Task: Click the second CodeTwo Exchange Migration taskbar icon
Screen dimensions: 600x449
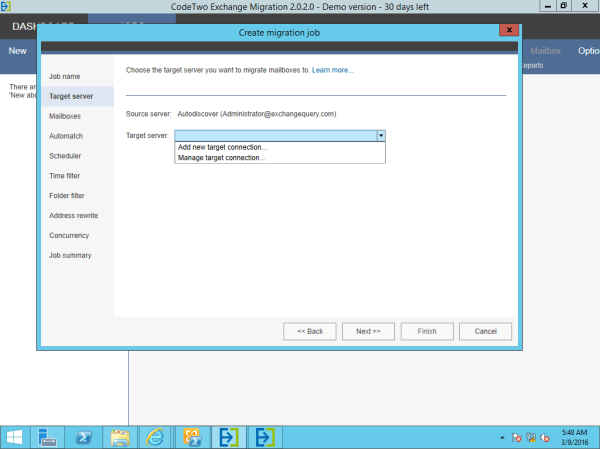Action: (x=264, y=437)
